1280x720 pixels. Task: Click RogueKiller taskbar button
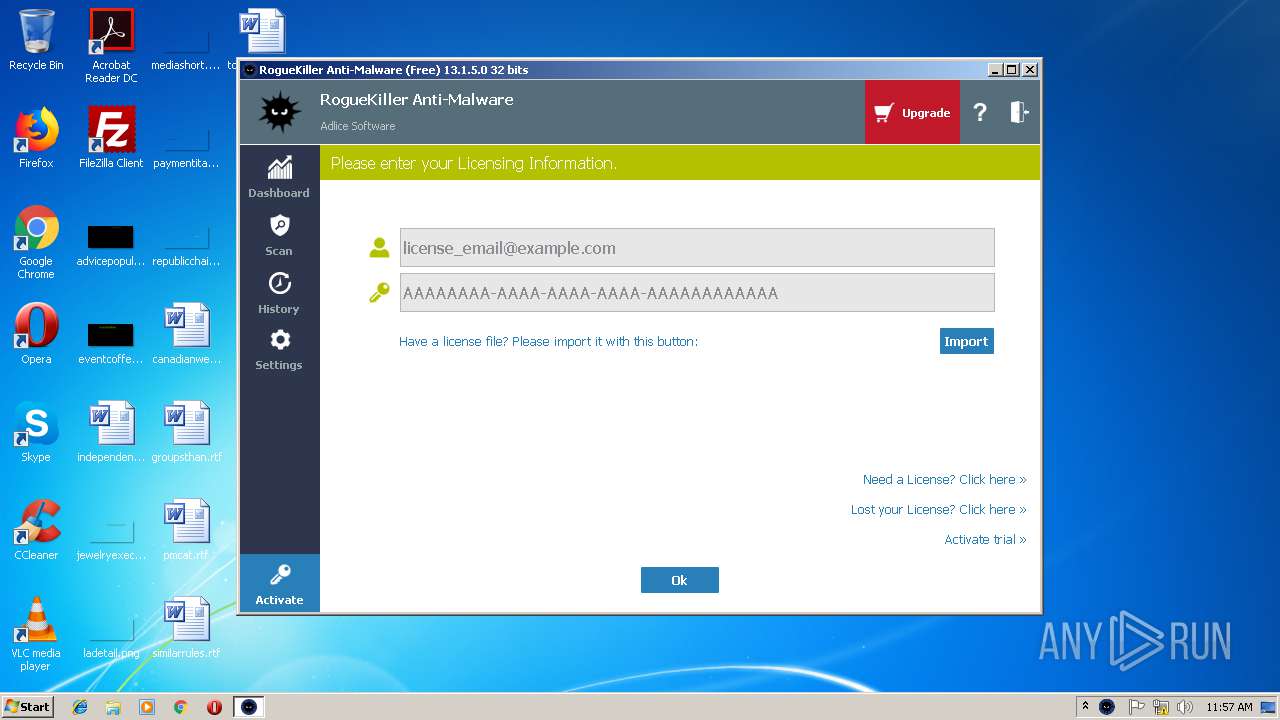click(249, 707)
